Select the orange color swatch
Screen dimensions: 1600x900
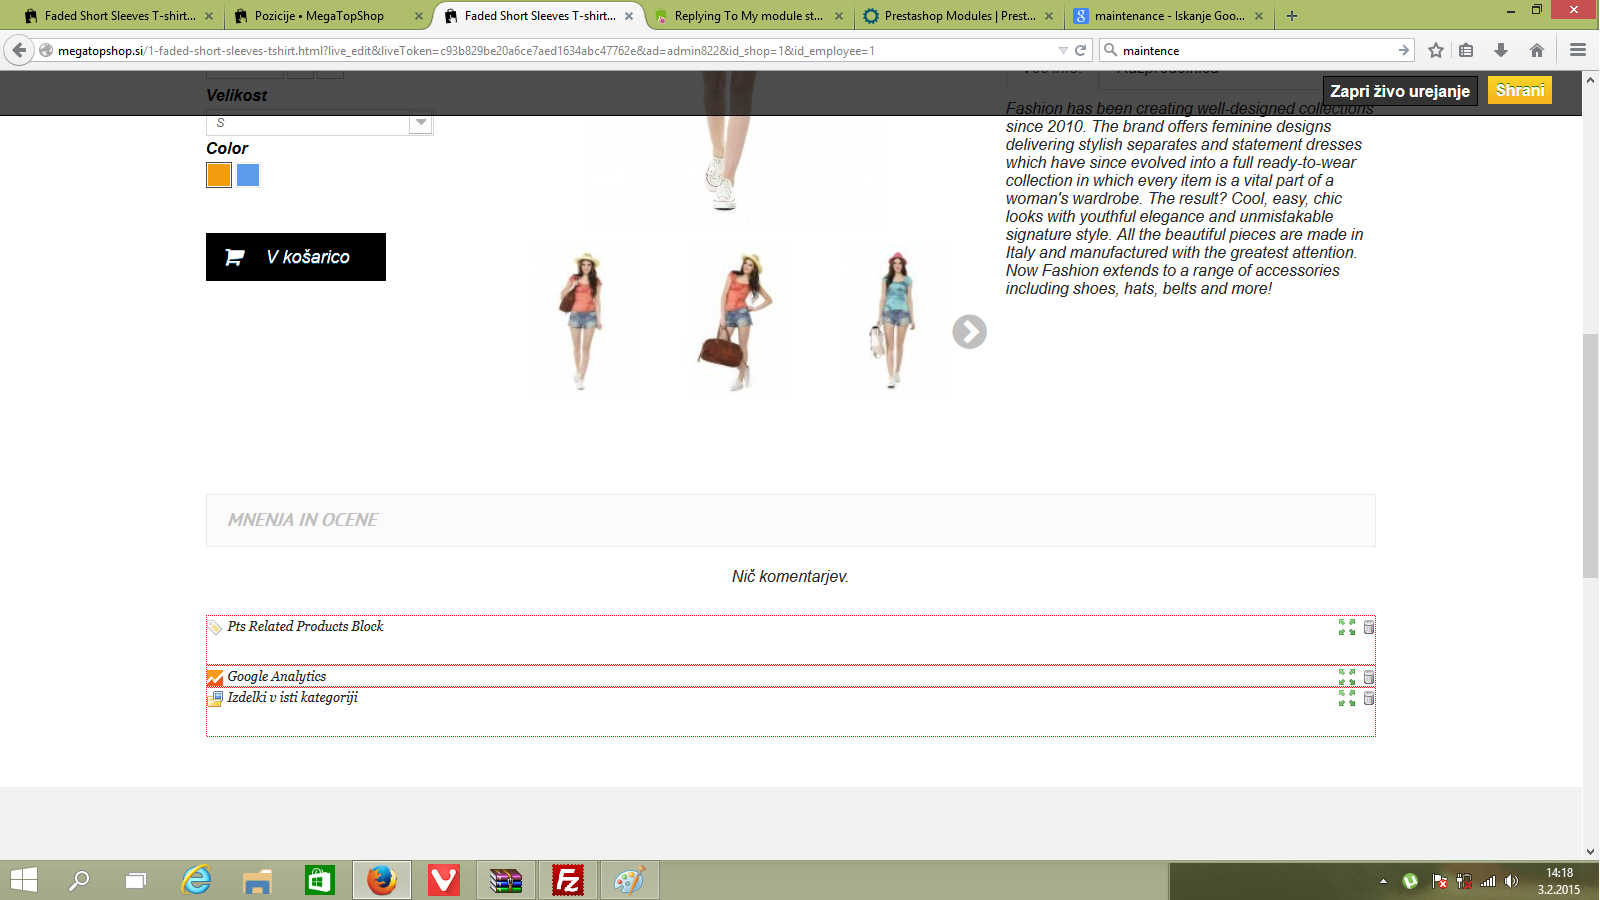click(x=219, y=175)
